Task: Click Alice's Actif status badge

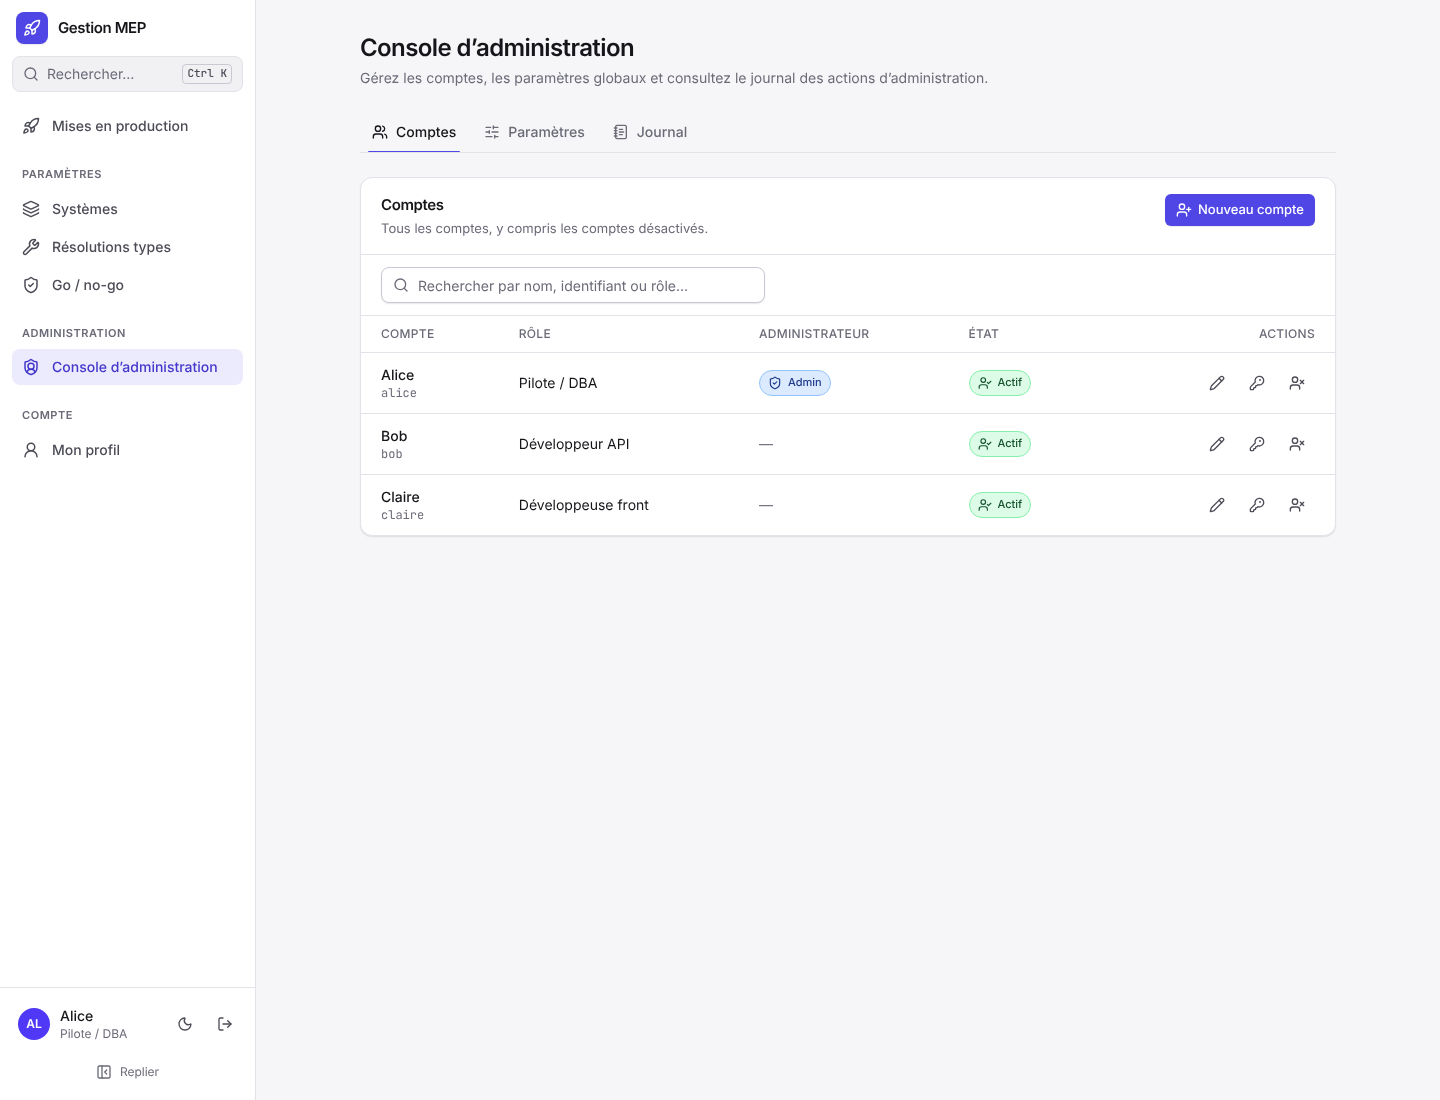Action: click(x=1000, y=383)
